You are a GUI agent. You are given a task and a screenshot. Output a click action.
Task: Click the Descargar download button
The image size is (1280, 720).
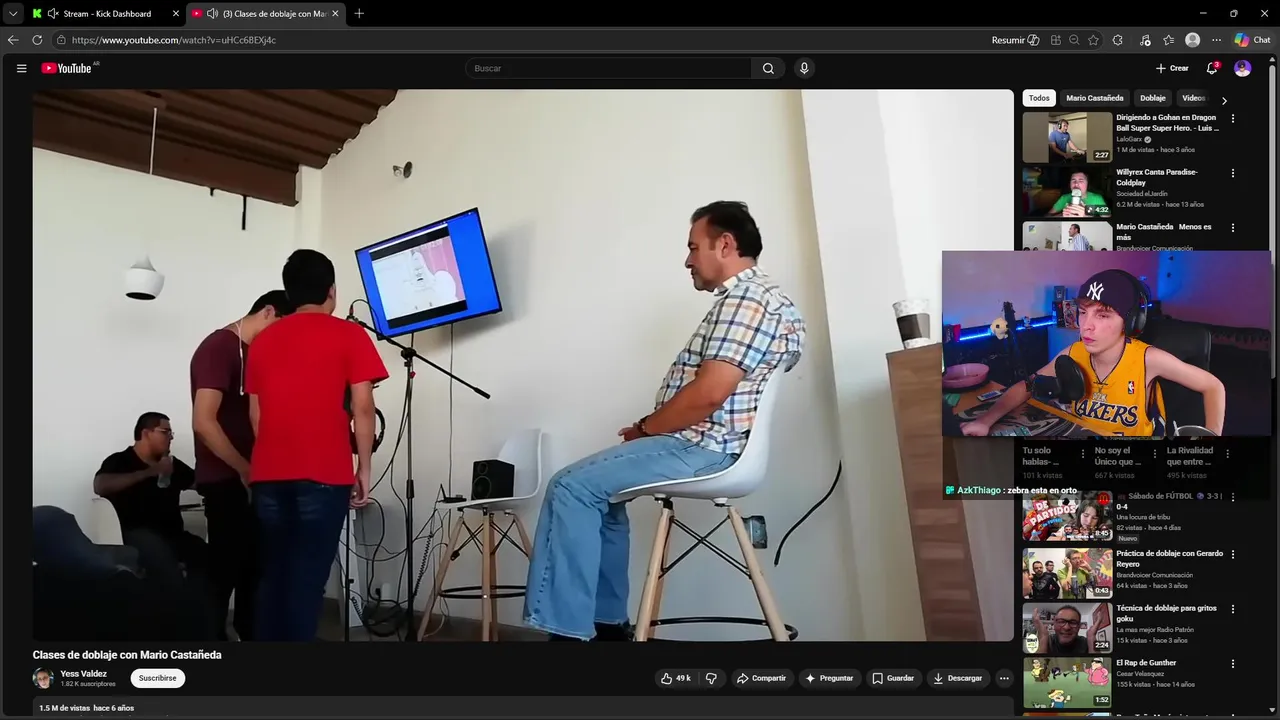pyautogui.click(x=958, y=678)
